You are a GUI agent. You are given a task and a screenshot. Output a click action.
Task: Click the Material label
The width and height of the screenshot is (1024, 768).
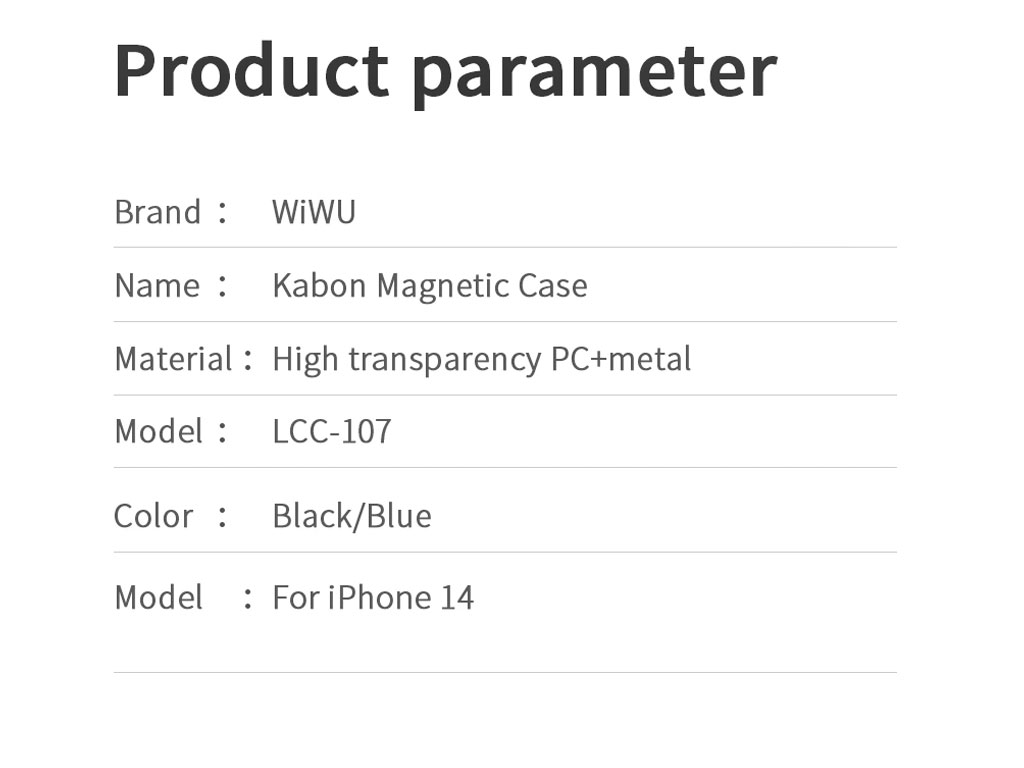coord(173,359)
